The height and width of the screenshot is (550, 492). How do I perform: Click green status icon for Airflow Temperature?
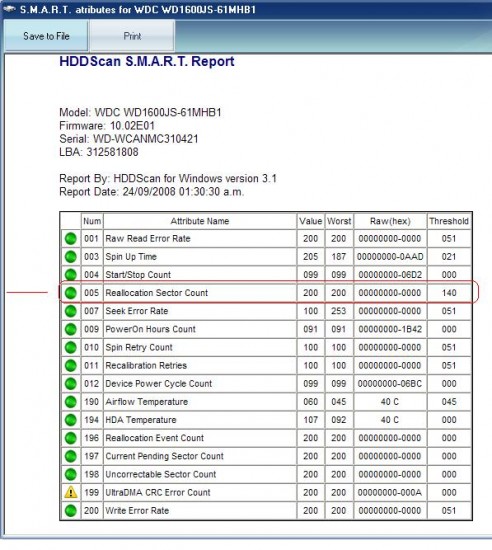coord(71,402)
